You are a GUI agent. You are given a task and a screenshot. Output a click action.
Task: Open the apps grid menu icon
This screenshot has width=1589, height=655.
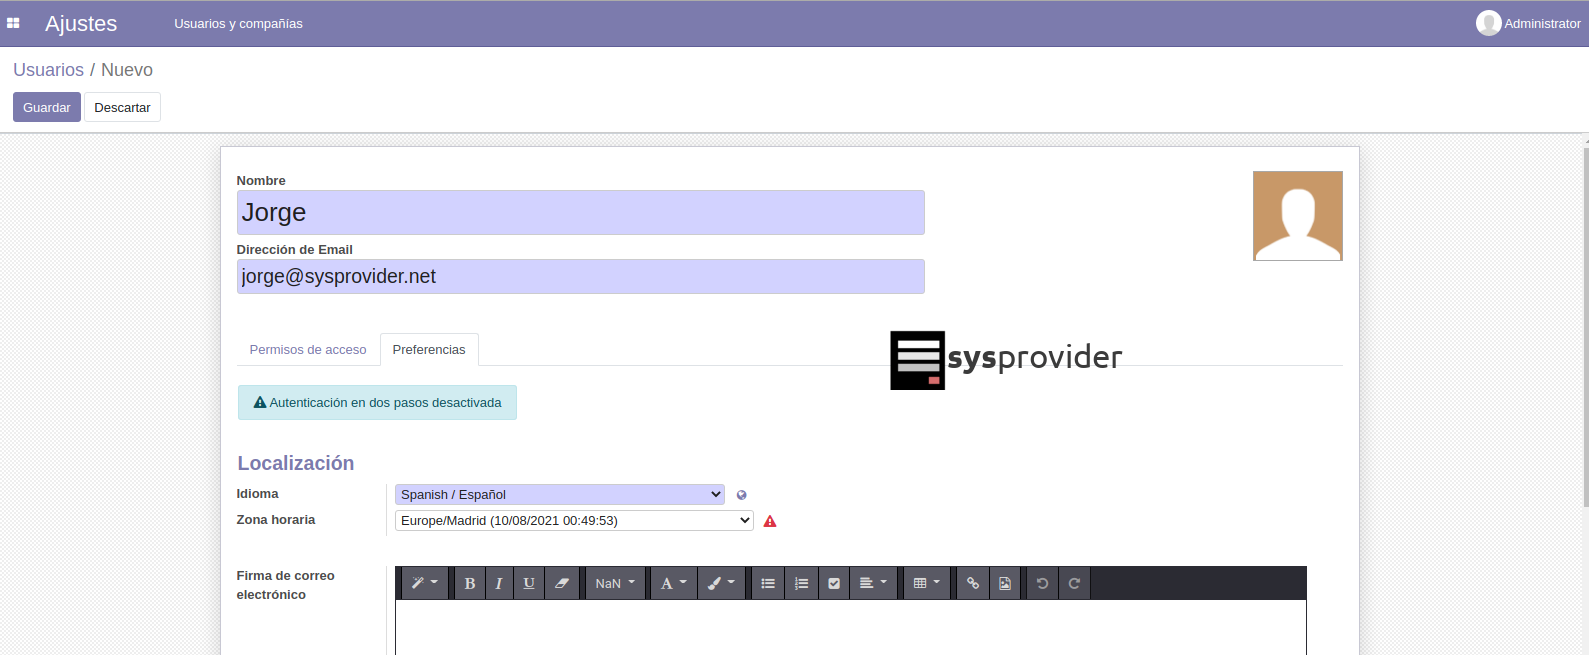(13, 23)
